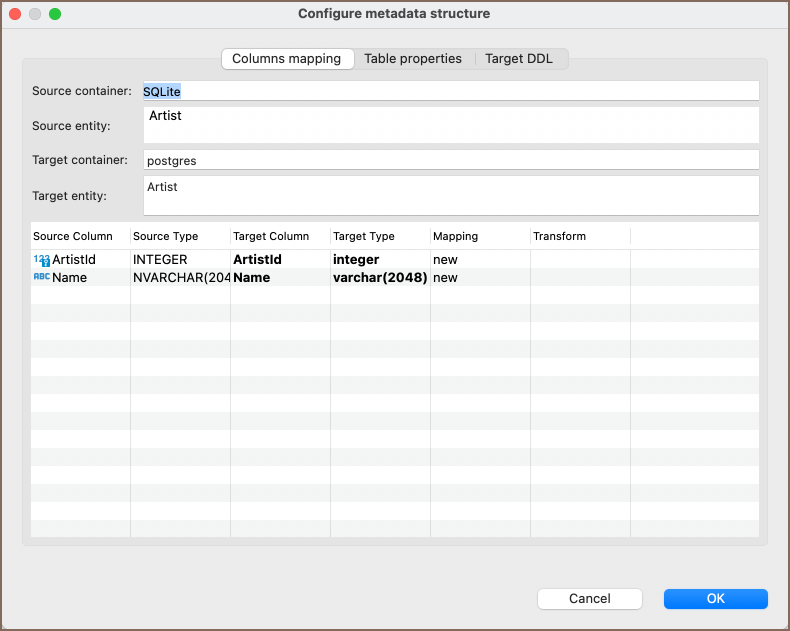Select the Name target column cell
This screenshot has height=631, width=790.
tap(279, 277)
